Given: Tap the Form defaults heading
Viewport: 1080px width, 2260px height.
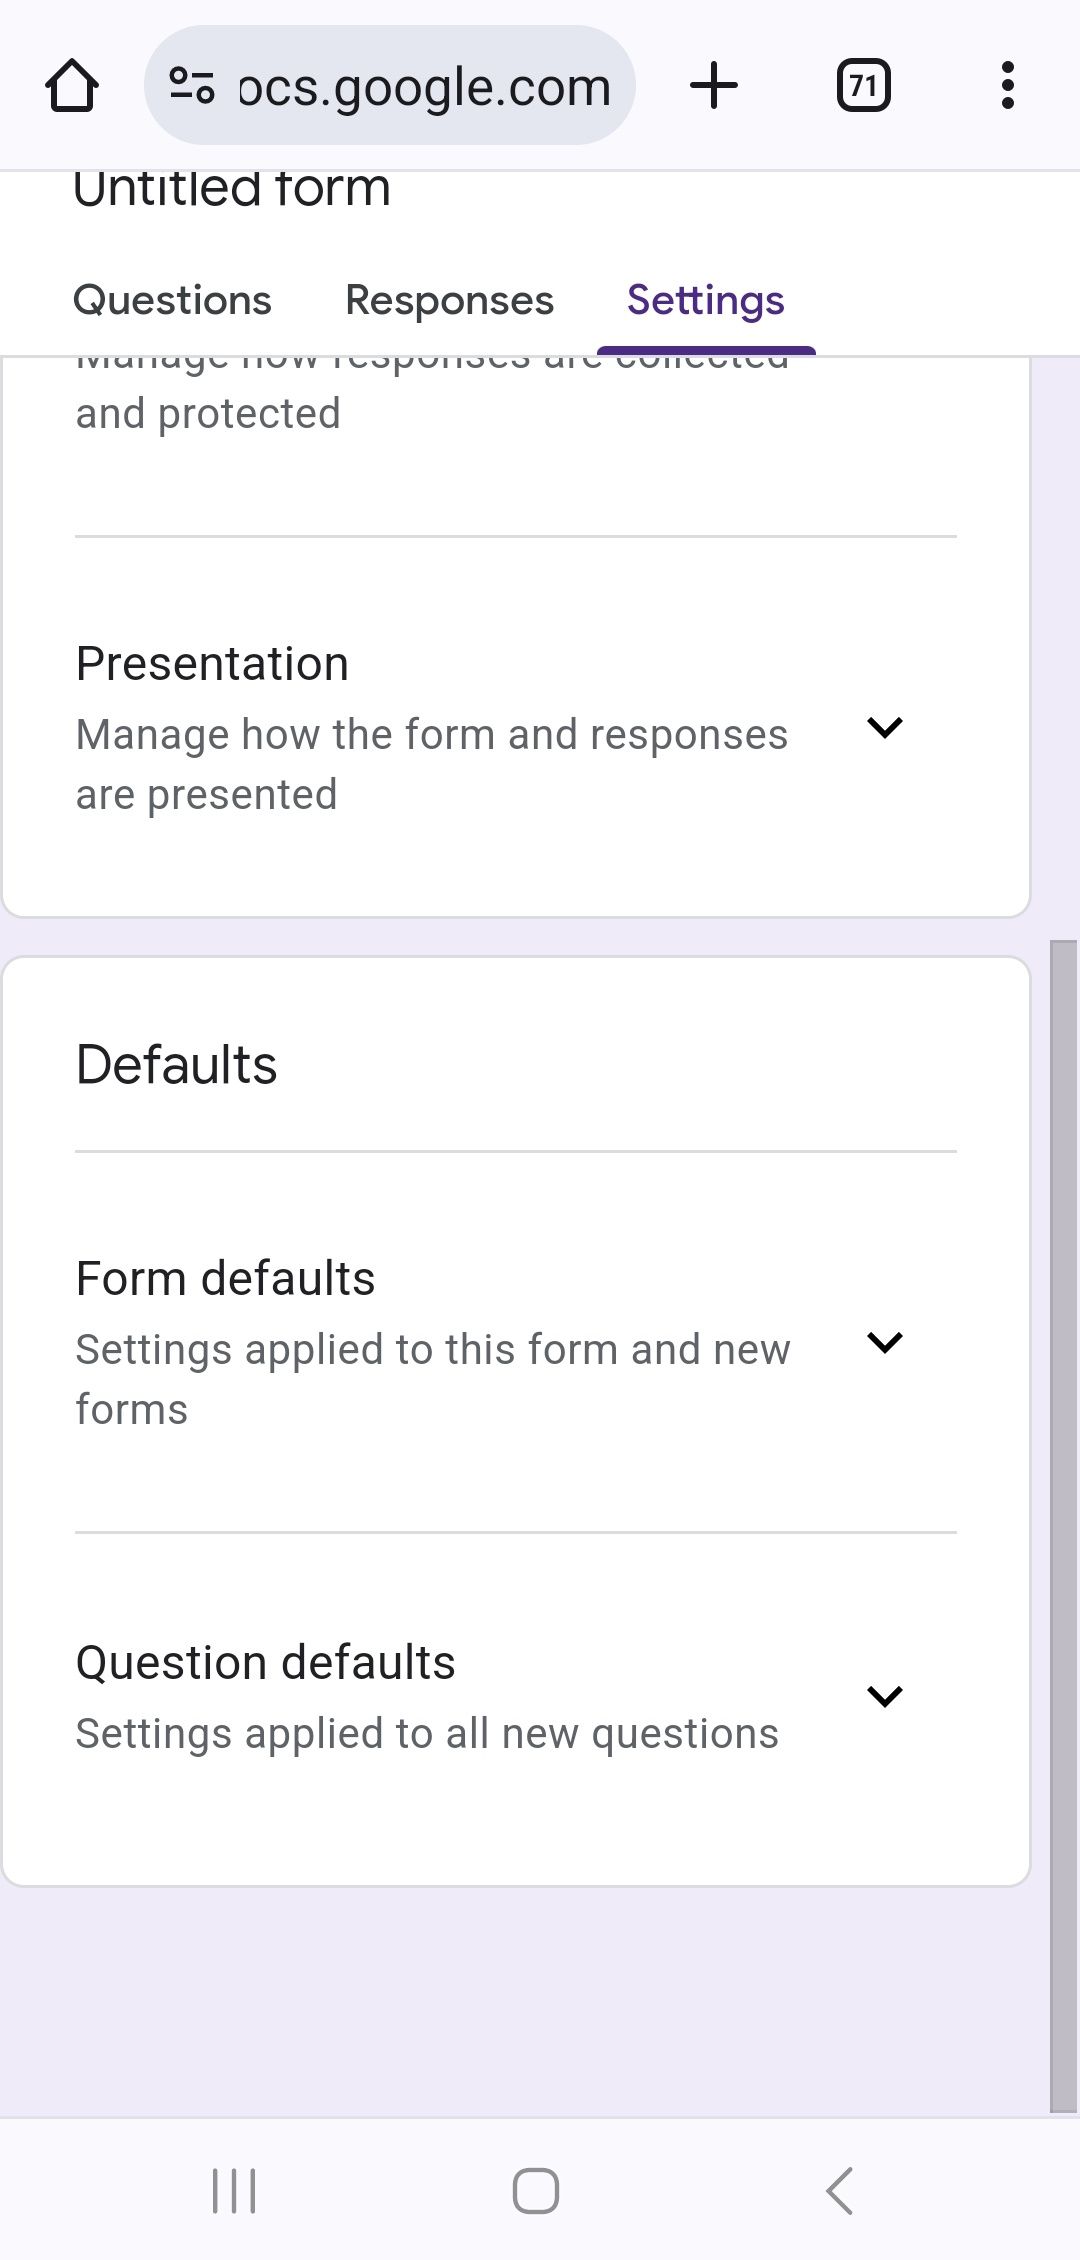Looking at the screenshot, I should click(224, 1277).
